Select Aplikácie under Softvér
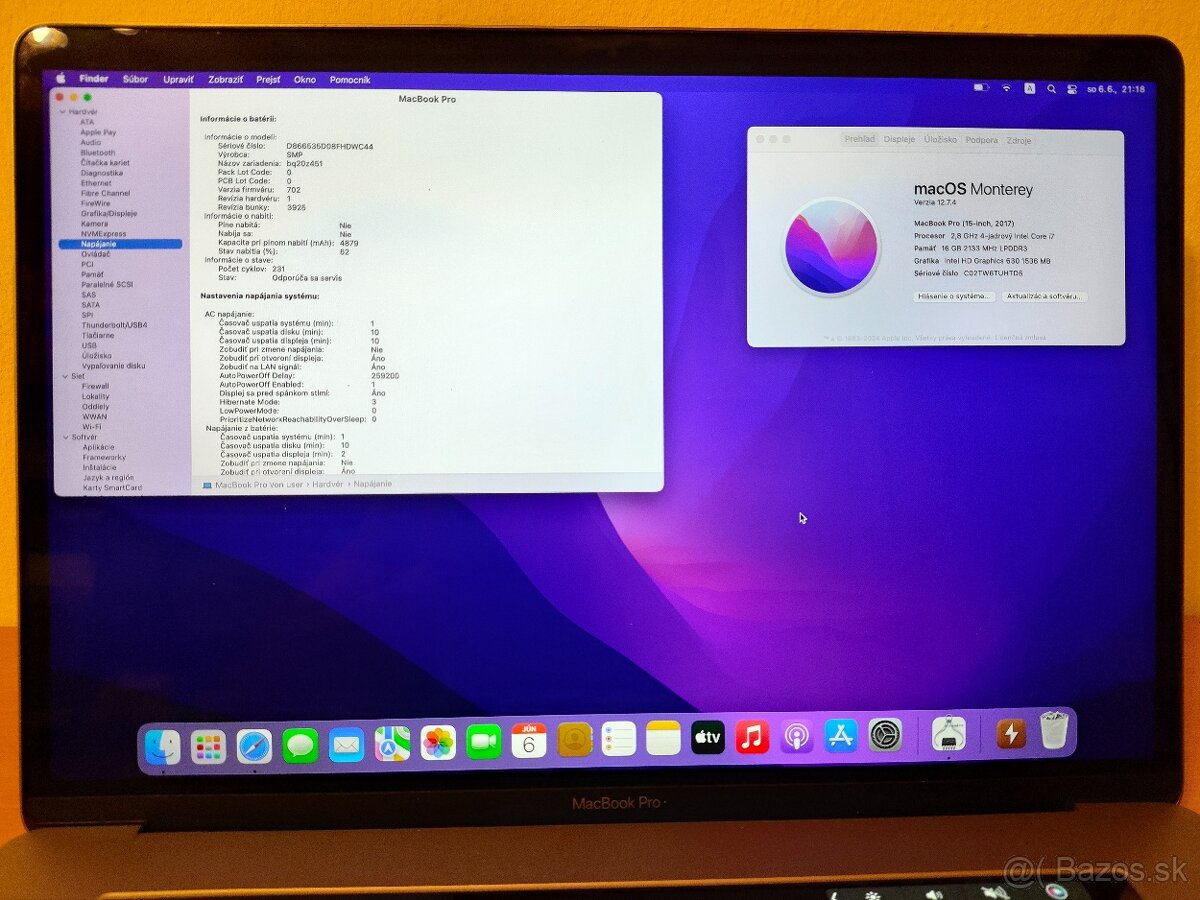The image size is (1200, 900). [x=98, y=447]
